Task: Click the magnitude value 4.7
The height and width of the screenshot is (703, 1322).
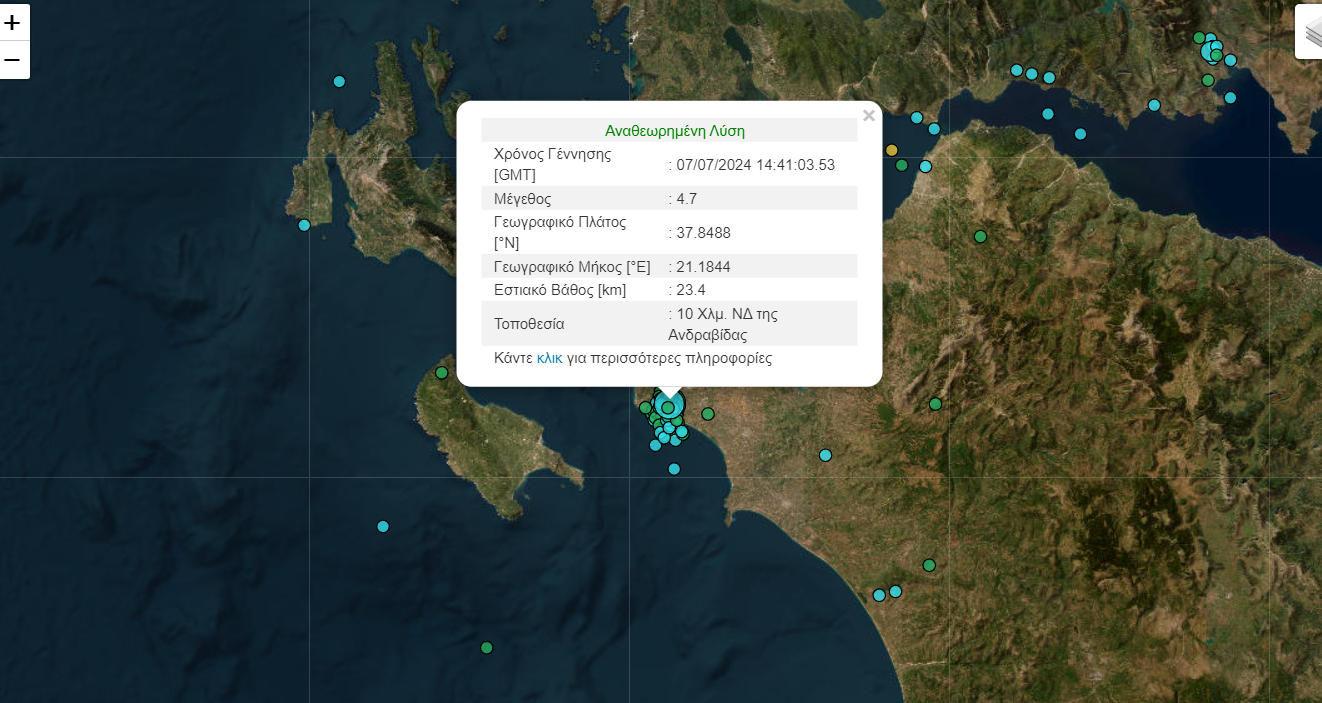Action: pos(686,199)
